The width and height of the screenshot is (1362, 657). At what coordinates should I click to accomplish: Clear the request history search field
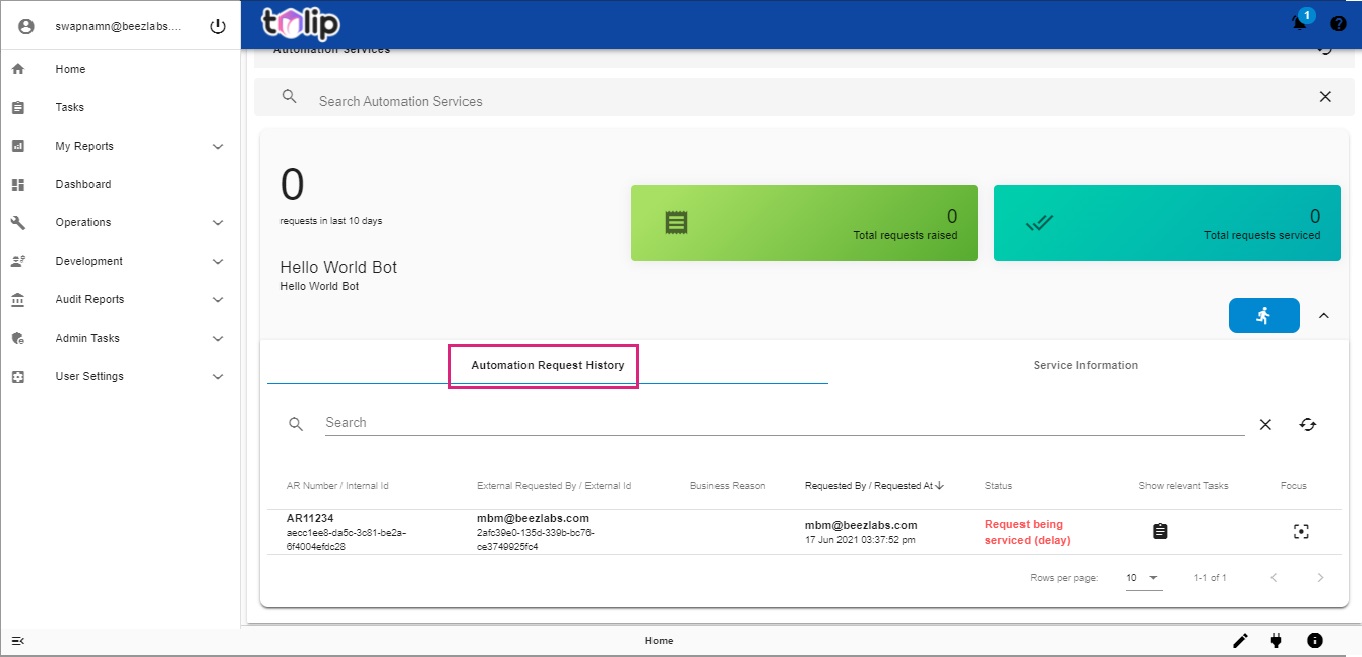click(1265, 424)
